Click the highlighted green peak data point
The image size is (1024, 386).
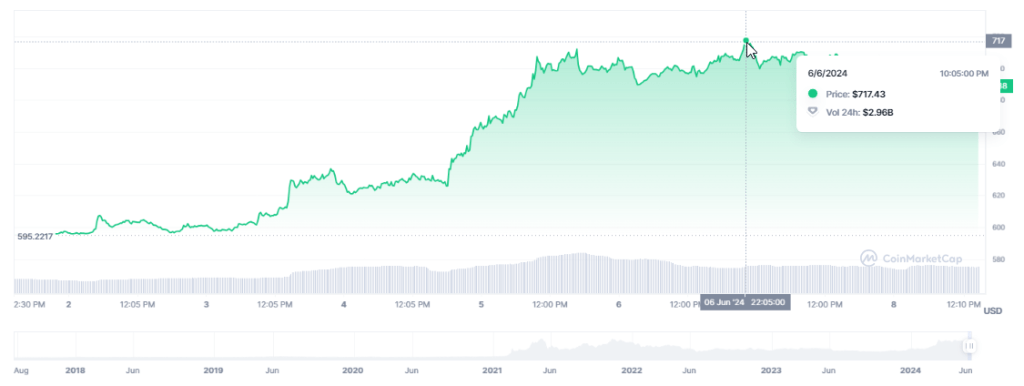[746, 40]
